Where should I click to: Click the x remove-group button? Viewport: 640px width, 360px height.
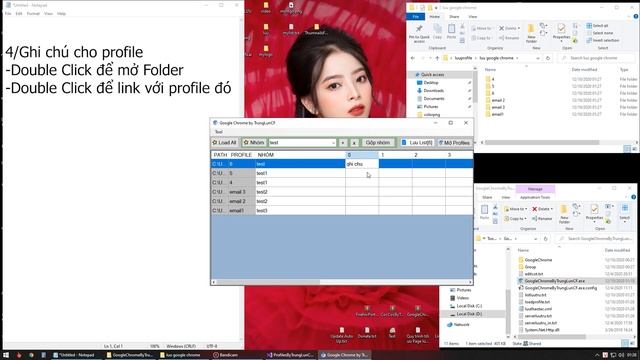354,142
